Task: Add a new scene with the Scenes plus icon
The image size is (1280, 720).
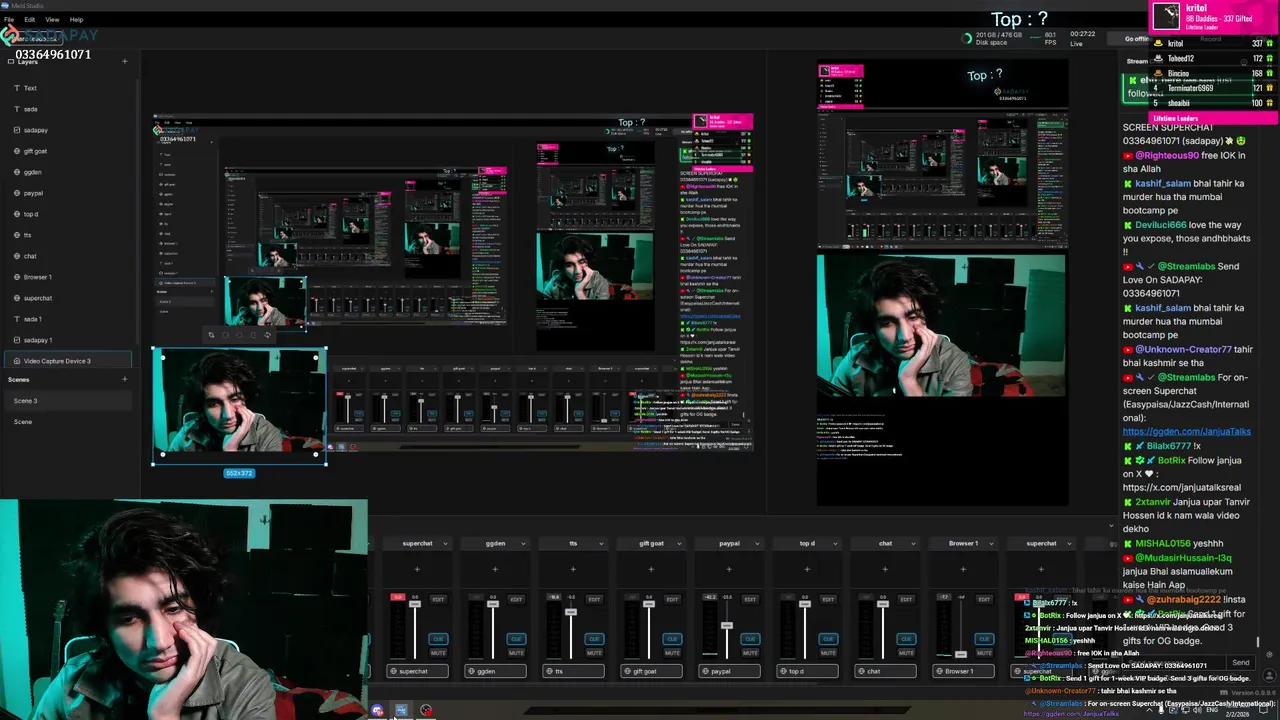Action: pos(124,380)
